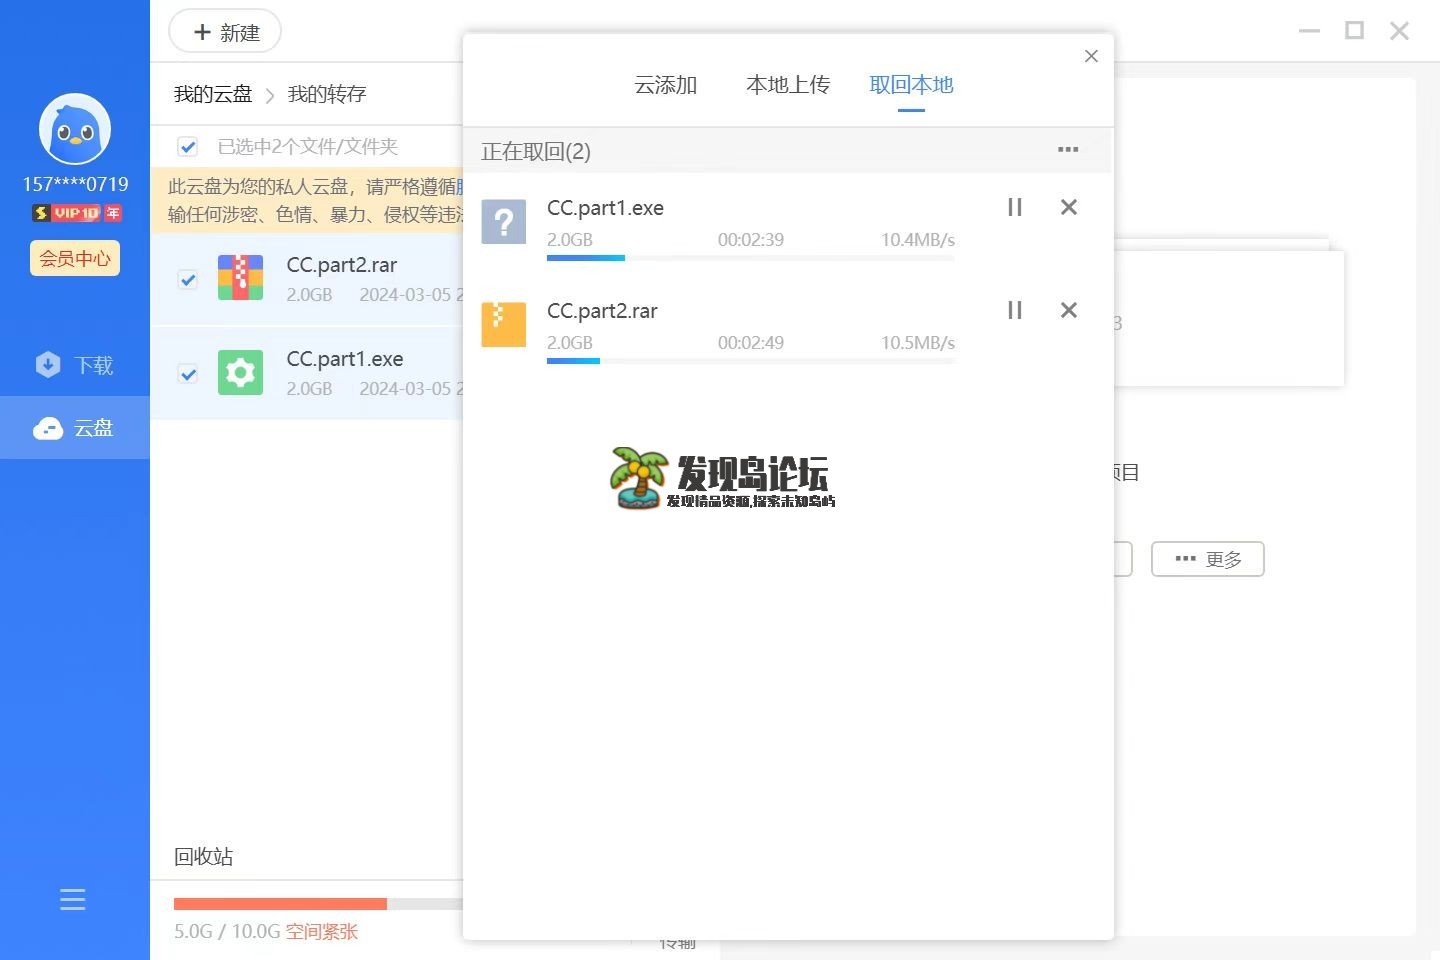Click CC.part1.exe download progress bar
This screenshot has height=960, width=1440.
click(751, 258)
